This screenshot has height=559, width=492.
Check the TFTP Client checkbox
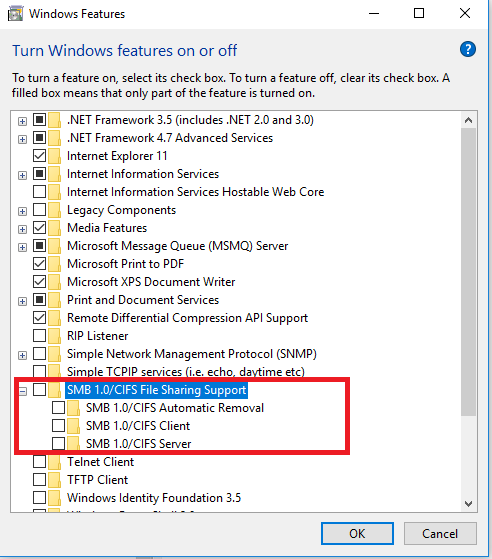click(40, 480)
